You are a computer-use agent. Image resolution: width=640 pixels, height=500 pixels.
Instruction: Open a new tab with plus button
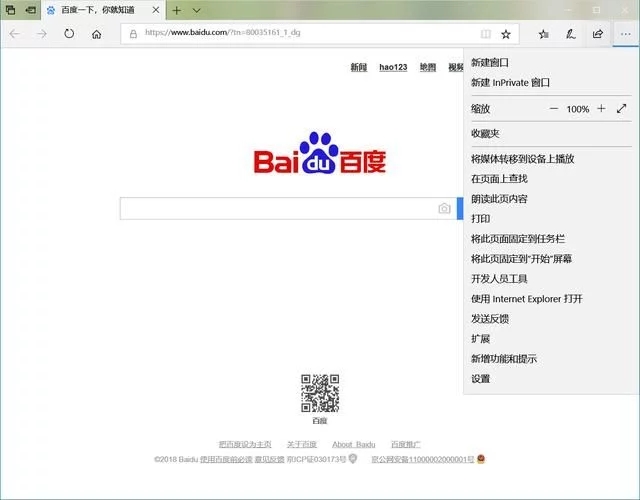pos(176,10)
